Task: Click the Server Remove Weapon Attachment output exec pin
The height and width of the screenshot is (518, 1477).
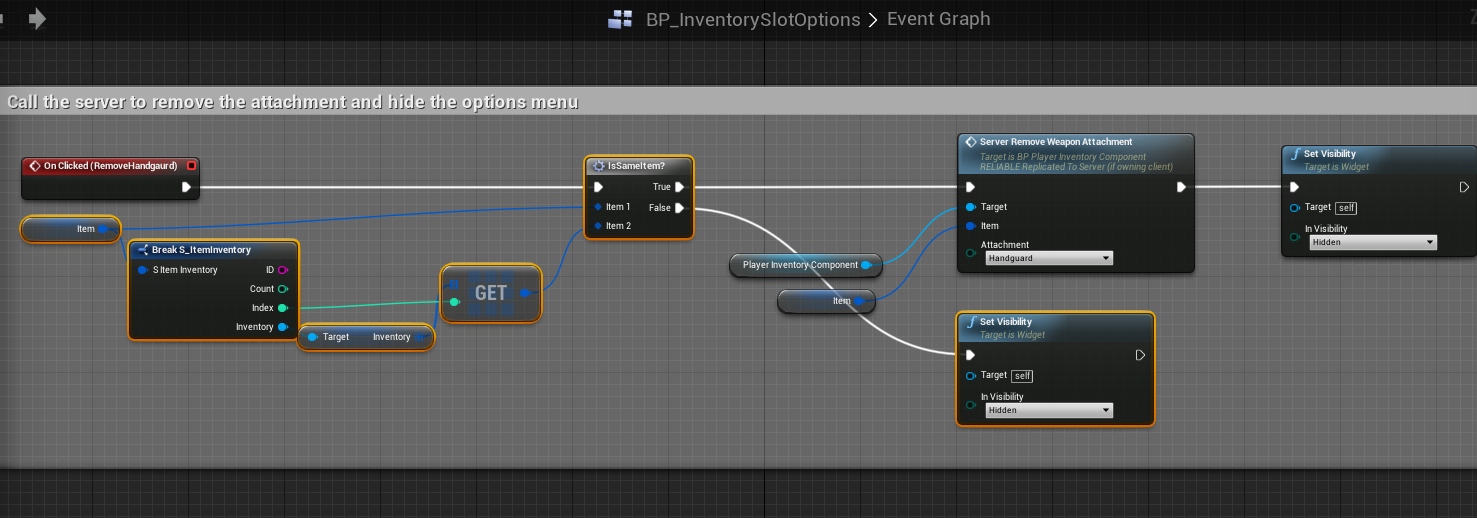Action: pyautogui.click(x=1181, y=187)
